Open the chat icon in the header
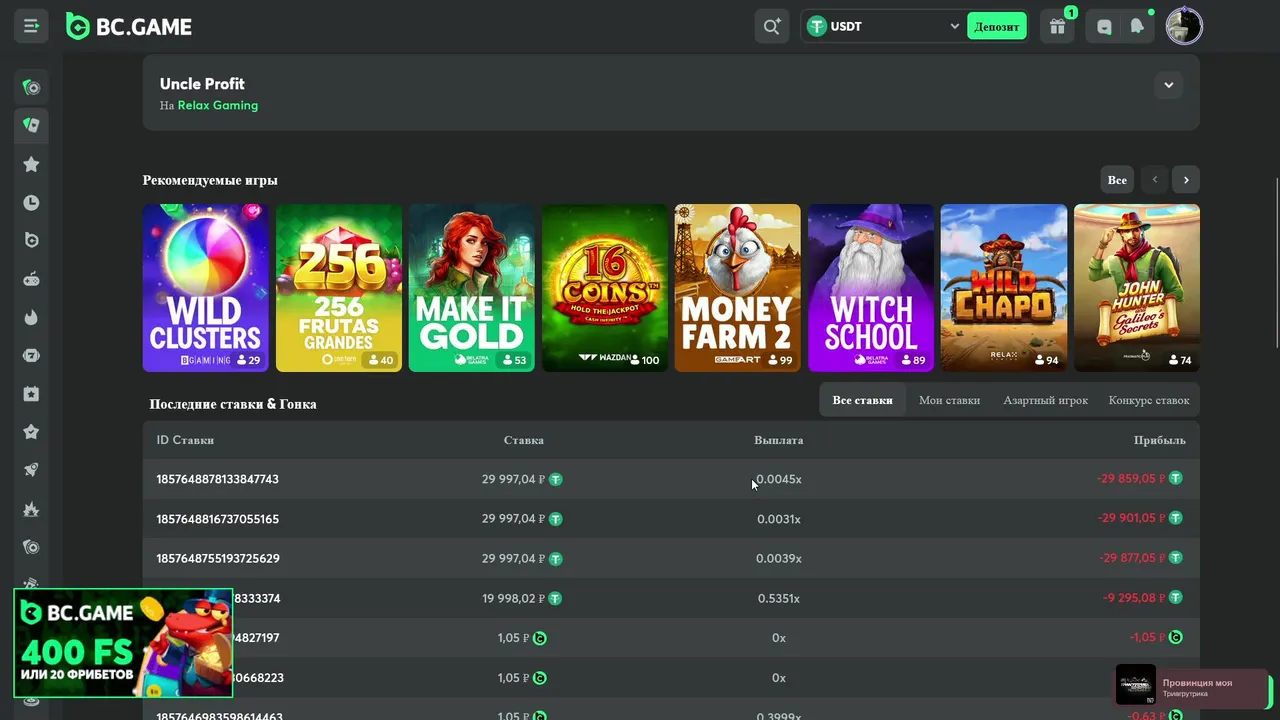 pos(1104,27)
